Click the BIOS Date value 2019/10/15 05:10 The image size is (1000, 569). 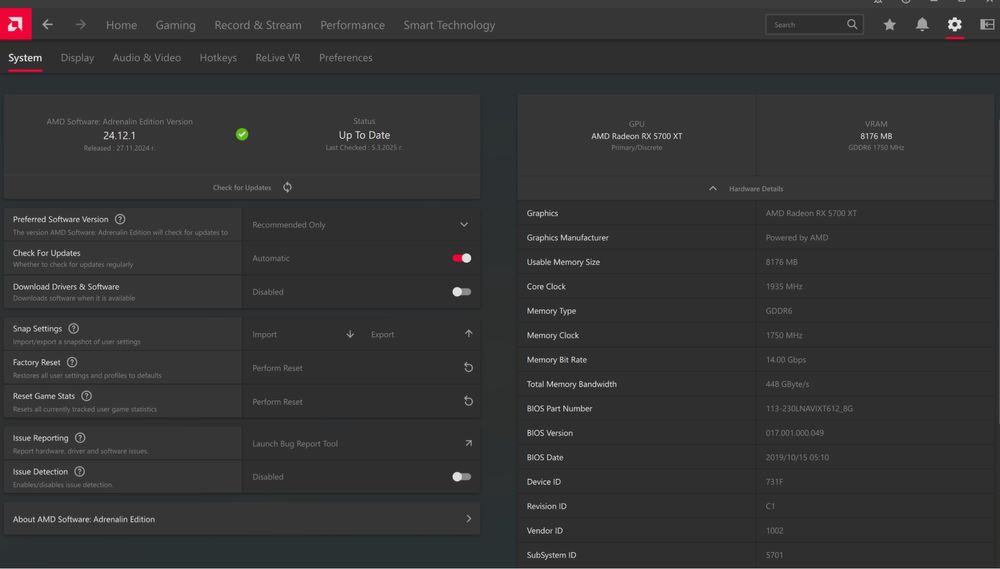[797, 457]
